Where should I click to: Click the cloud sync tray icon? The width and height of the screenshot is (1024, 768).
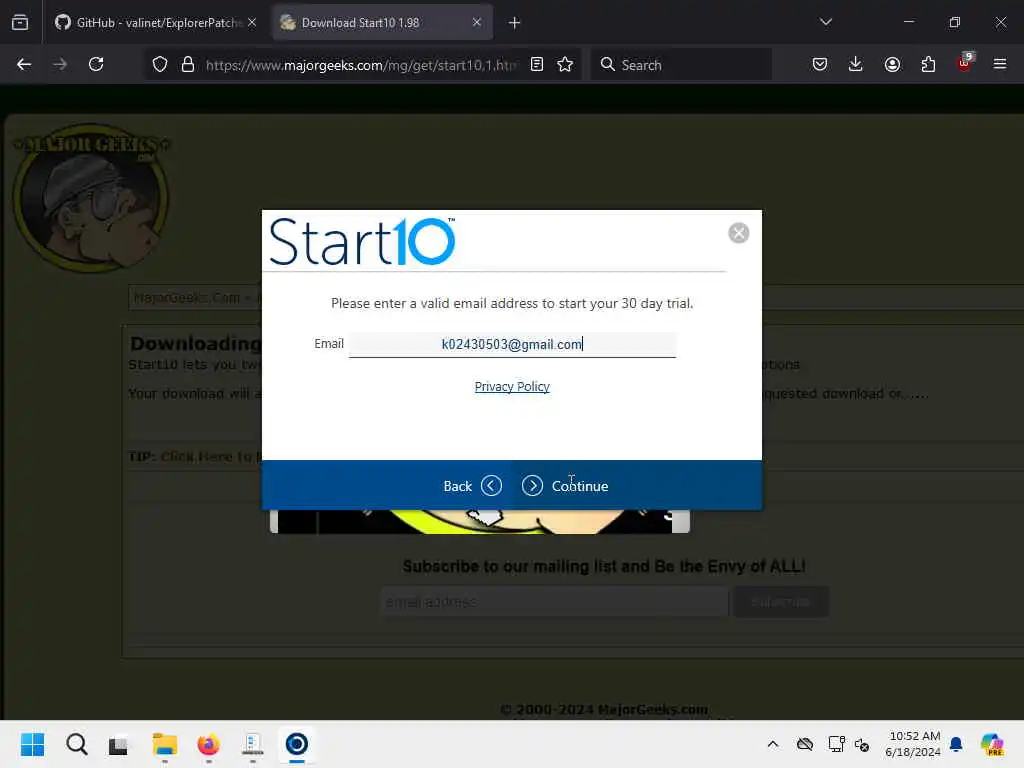point(805,744)
